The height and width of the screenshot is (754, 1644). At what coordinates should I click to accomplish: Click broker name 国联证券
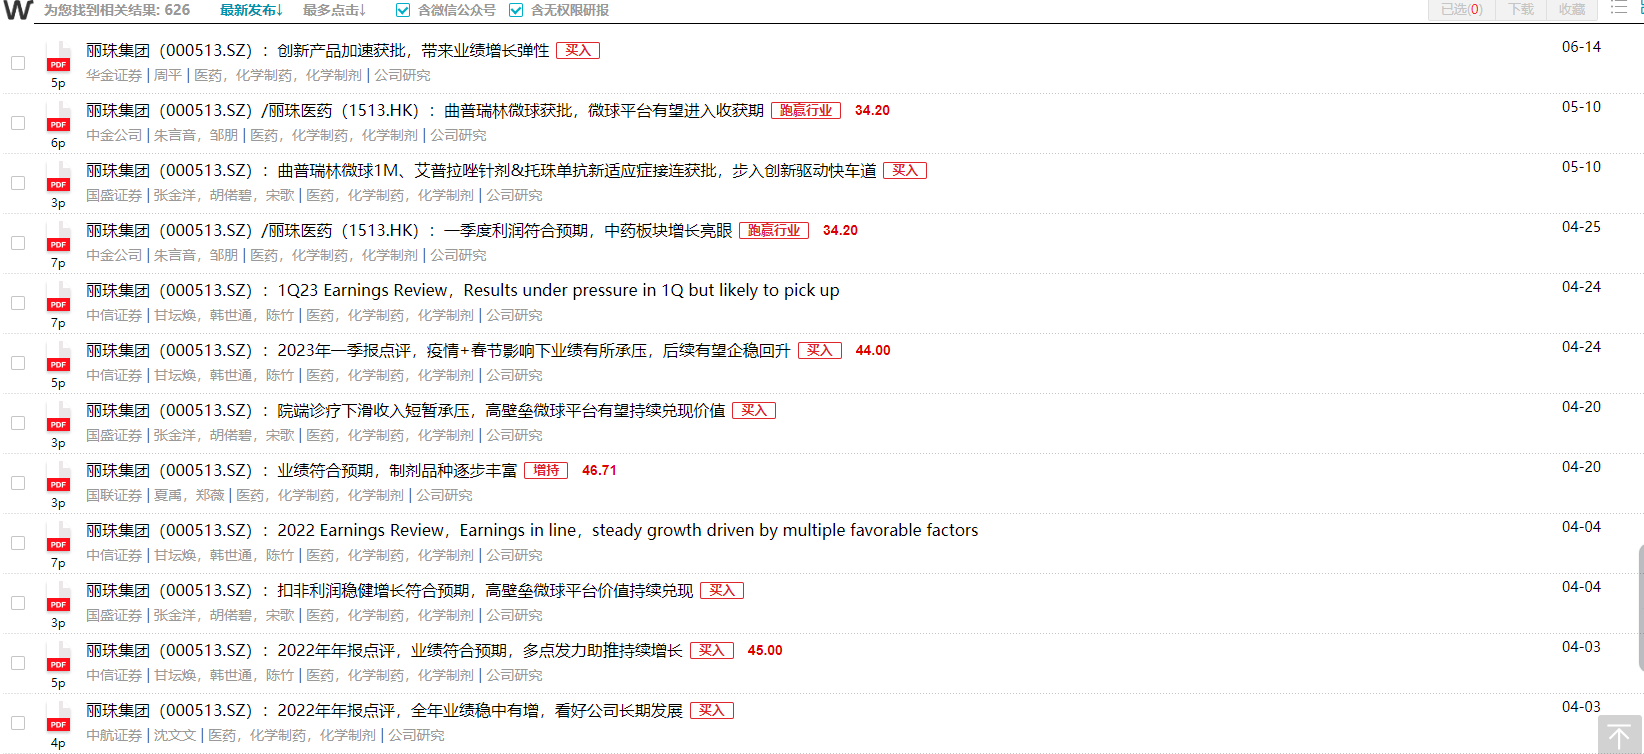point(114,495)
